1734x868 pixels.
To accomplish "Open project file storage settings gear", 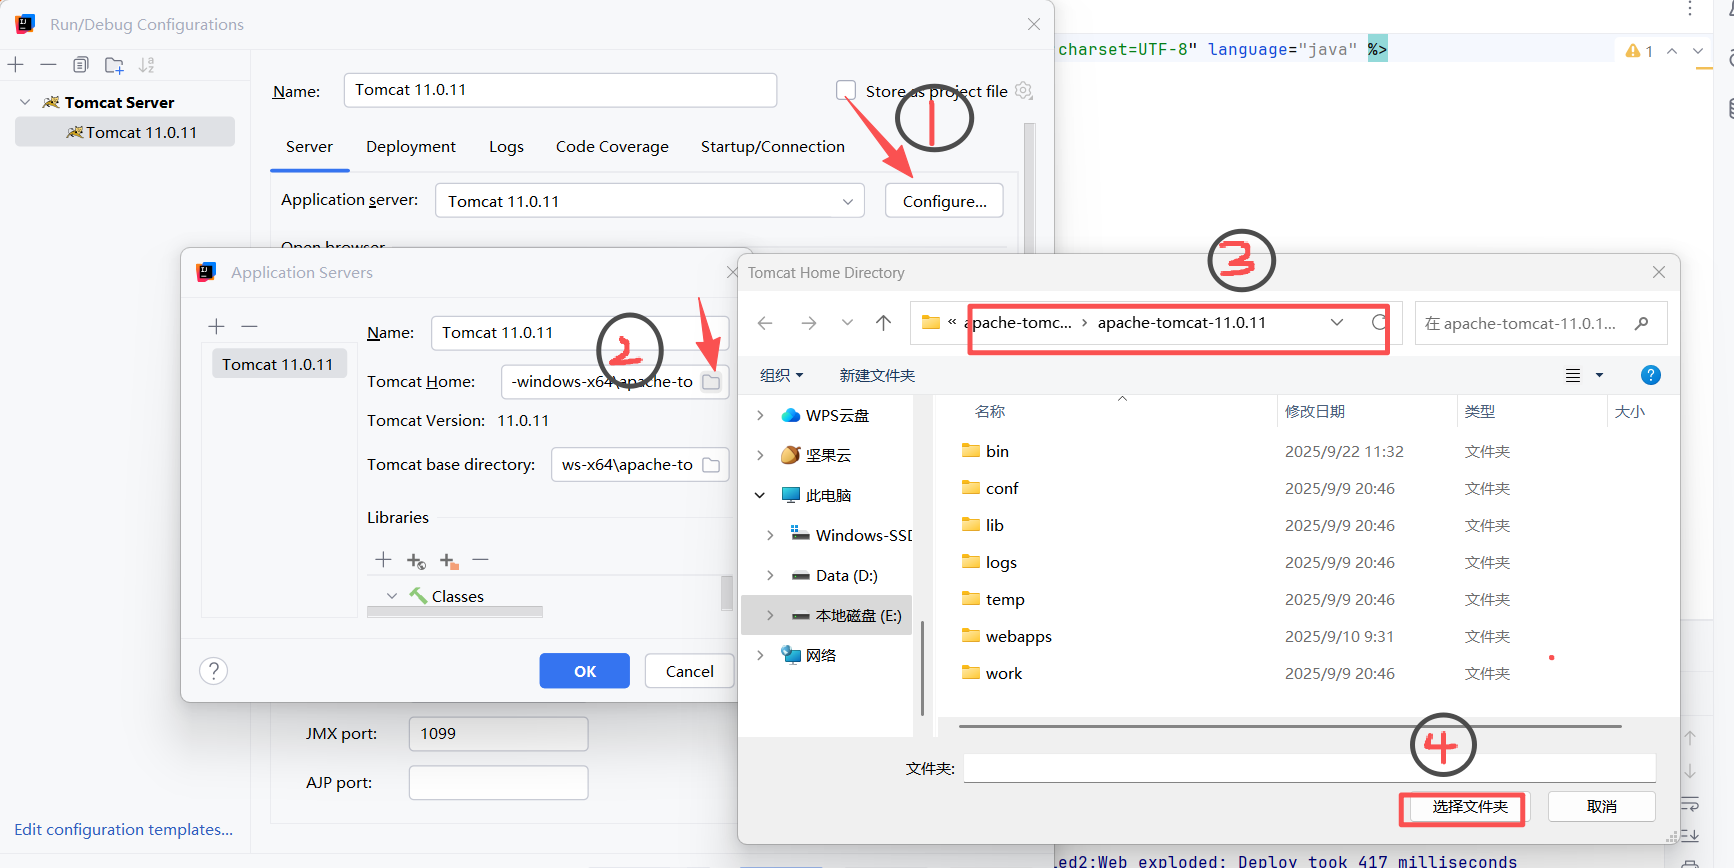I will 1023,91.
